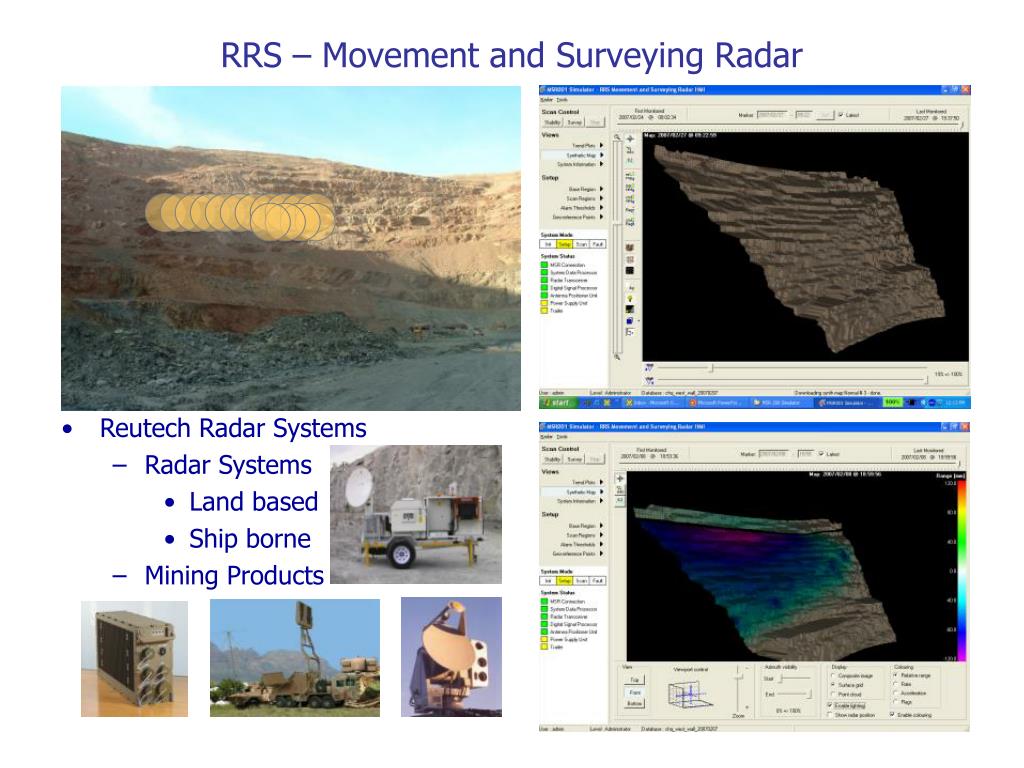Image resolution: width=1024 pixels, height=768 pixels.
Task: Switch System Mode to Scan in upper window
Action: coord(581,244)
